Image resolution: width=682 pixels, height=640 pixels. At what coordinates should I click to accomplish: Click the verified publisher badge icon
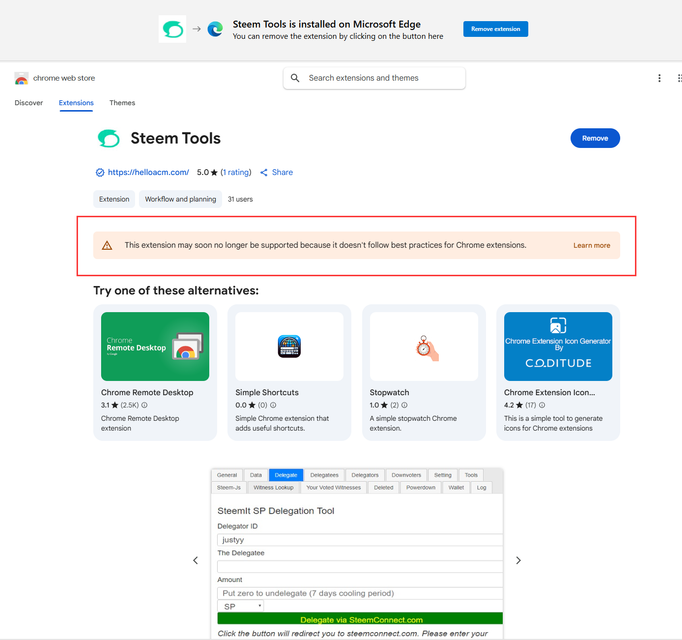[100, 172]
